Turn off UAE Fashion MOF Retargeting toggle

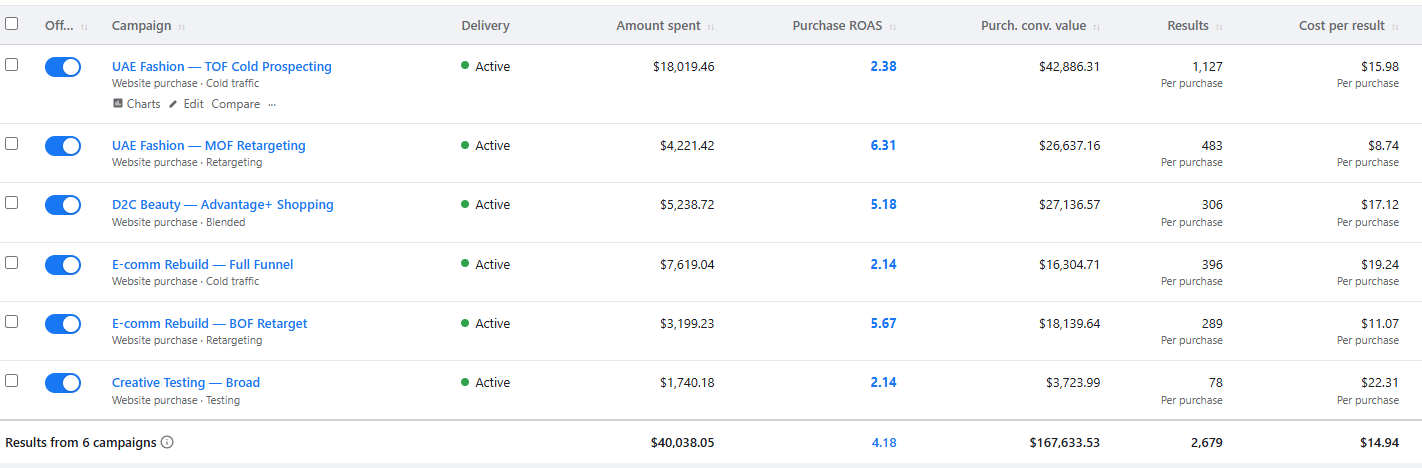point(63,146)
